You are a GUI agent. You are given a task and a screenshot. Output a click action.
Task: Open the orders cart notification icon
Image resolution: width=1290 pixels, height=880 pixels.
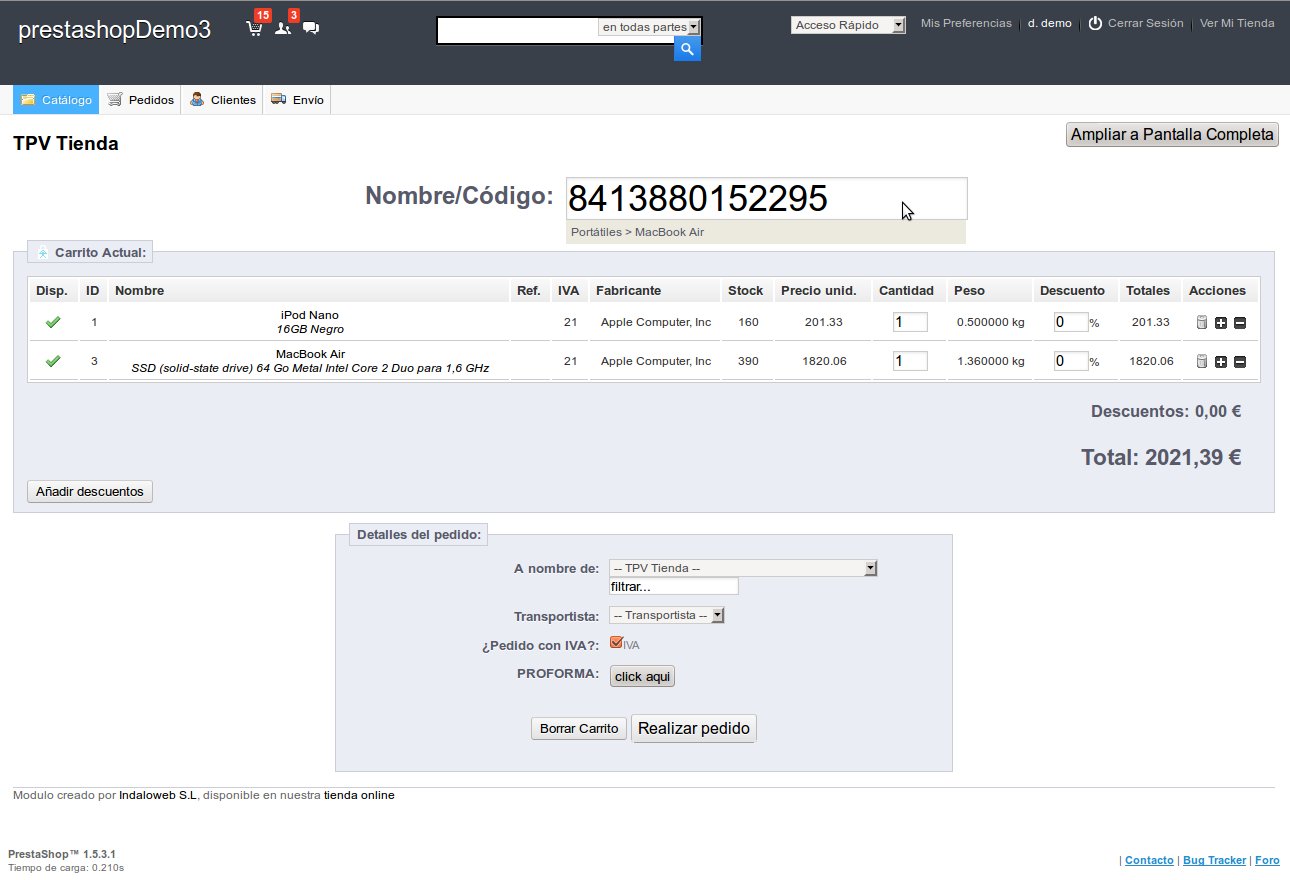(x=254, y=28)
